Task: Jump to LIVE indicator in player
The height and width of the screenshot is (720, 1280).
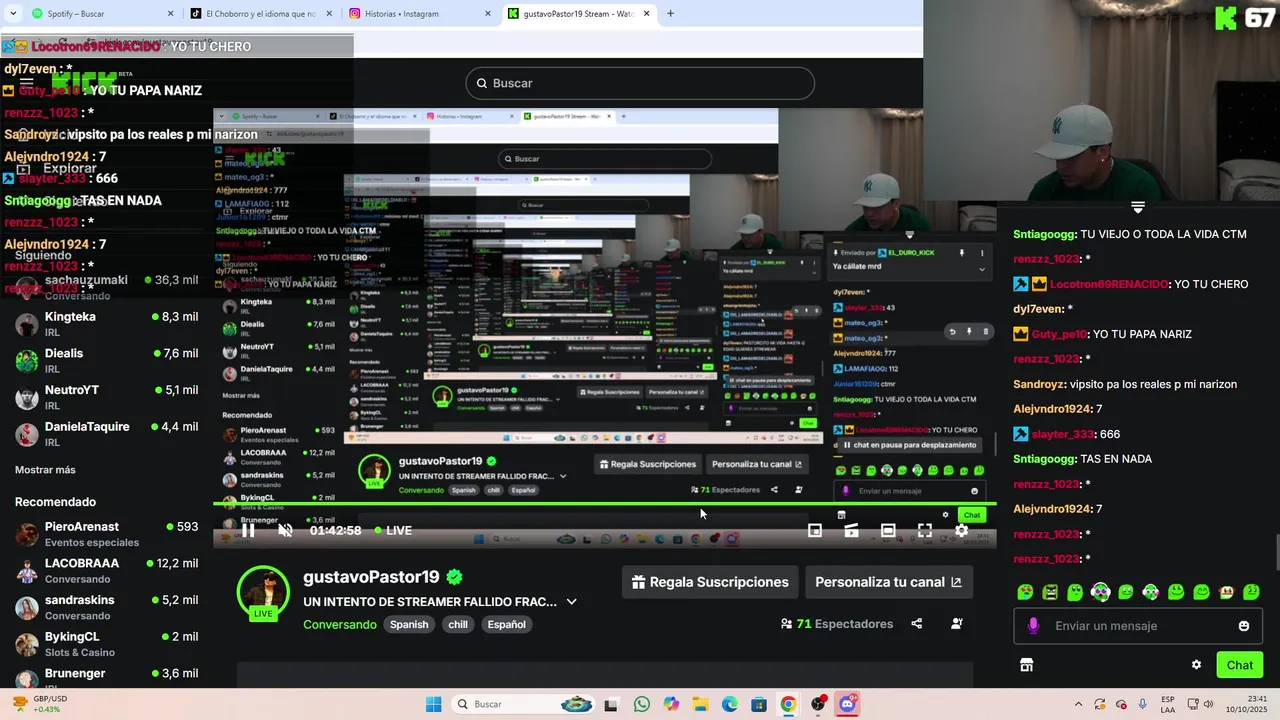Action: [x=393, y=530]
